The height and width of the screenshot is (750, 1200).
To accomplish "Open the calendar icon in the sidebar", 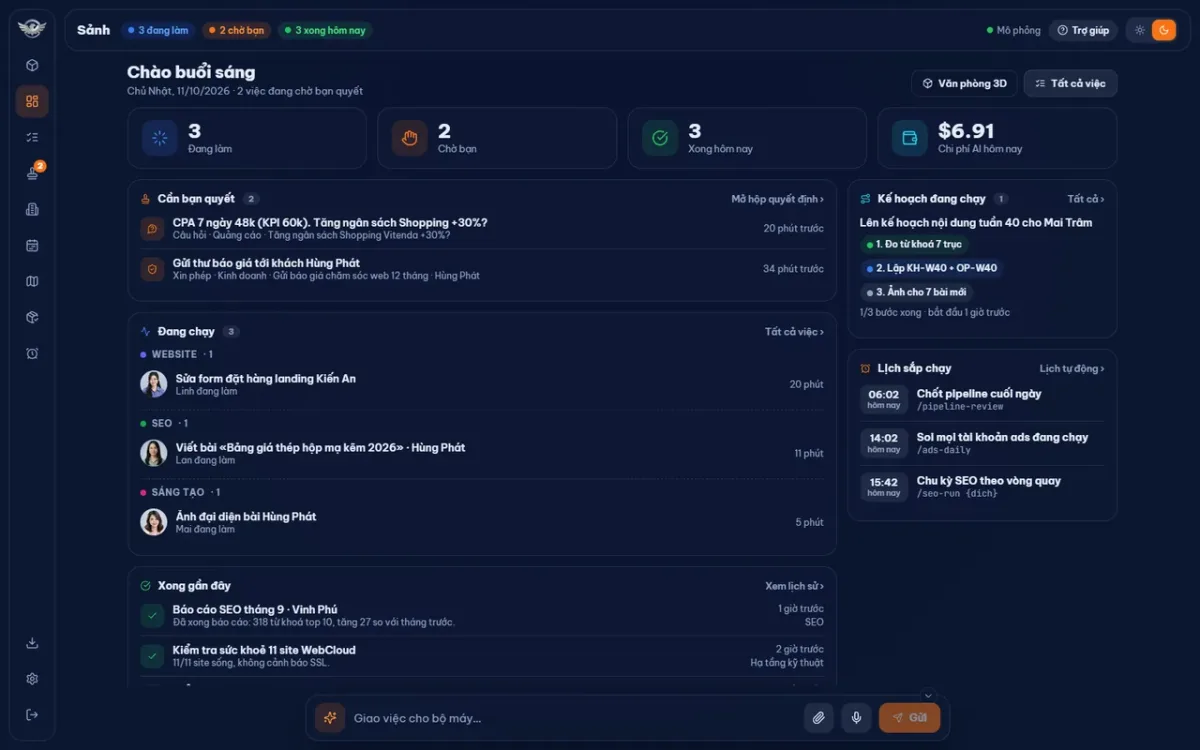I will 32,245.
